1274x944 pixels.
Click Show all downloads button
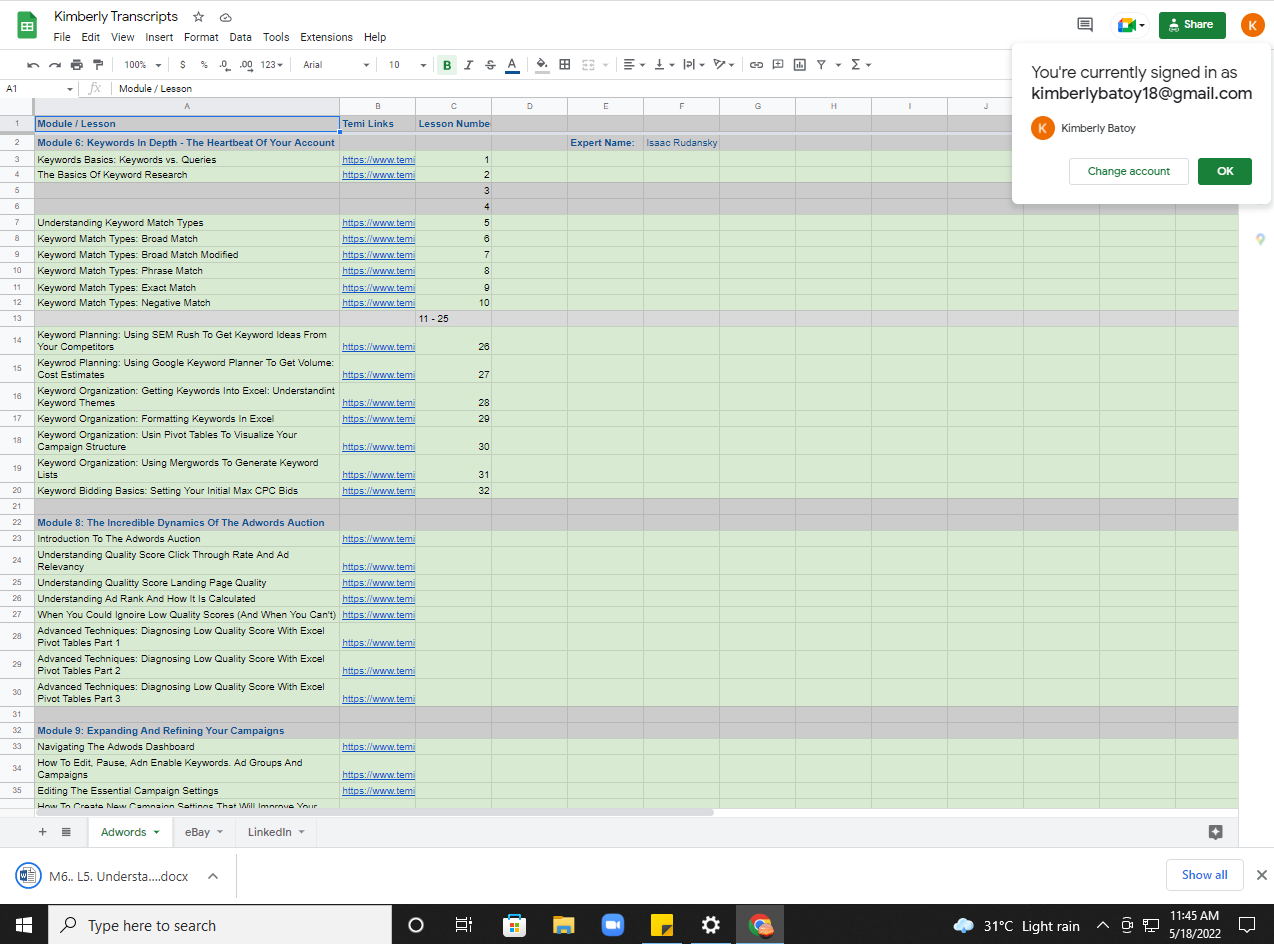(1204, 875)
